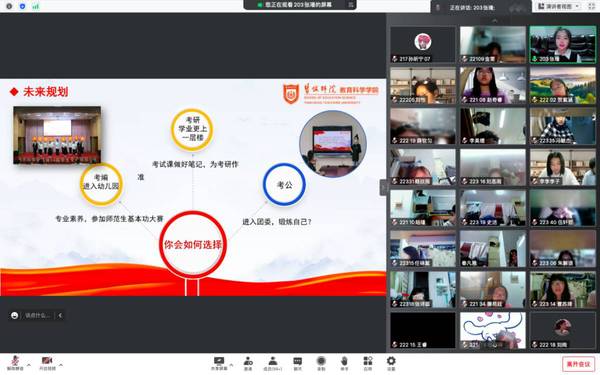The width and height of the screenshot is (600, 375).
Task: Open the share screen tool
Action: pyautogui.click(x=219, y=363)
